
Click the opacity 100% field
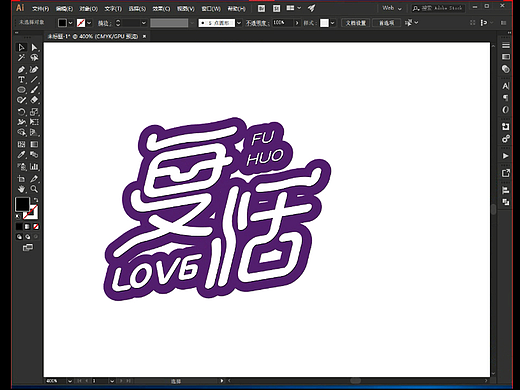tap(282, 23)
